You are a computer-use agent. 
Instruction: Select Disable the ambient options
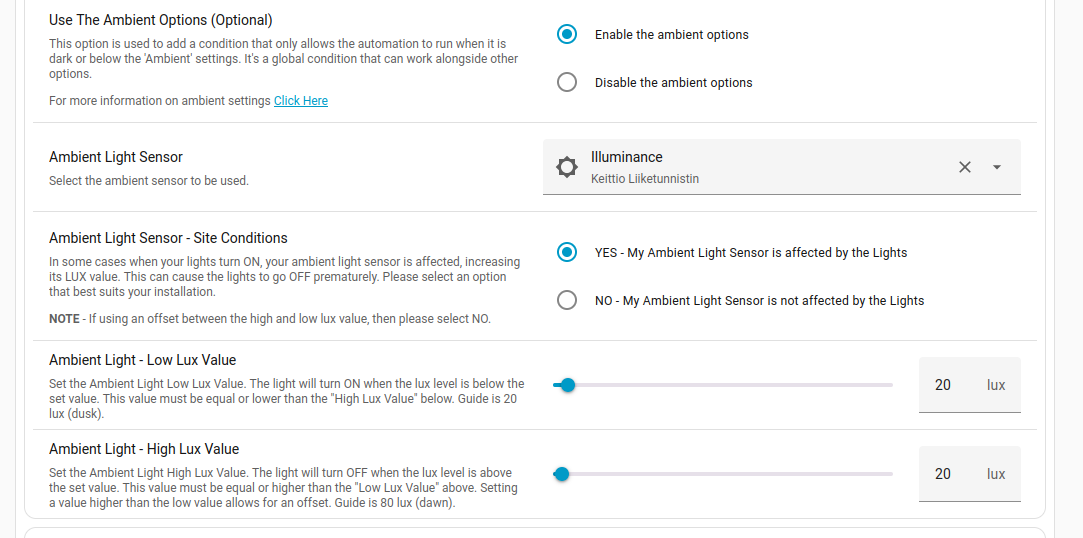pyautogui.click(x=566, y=83)
